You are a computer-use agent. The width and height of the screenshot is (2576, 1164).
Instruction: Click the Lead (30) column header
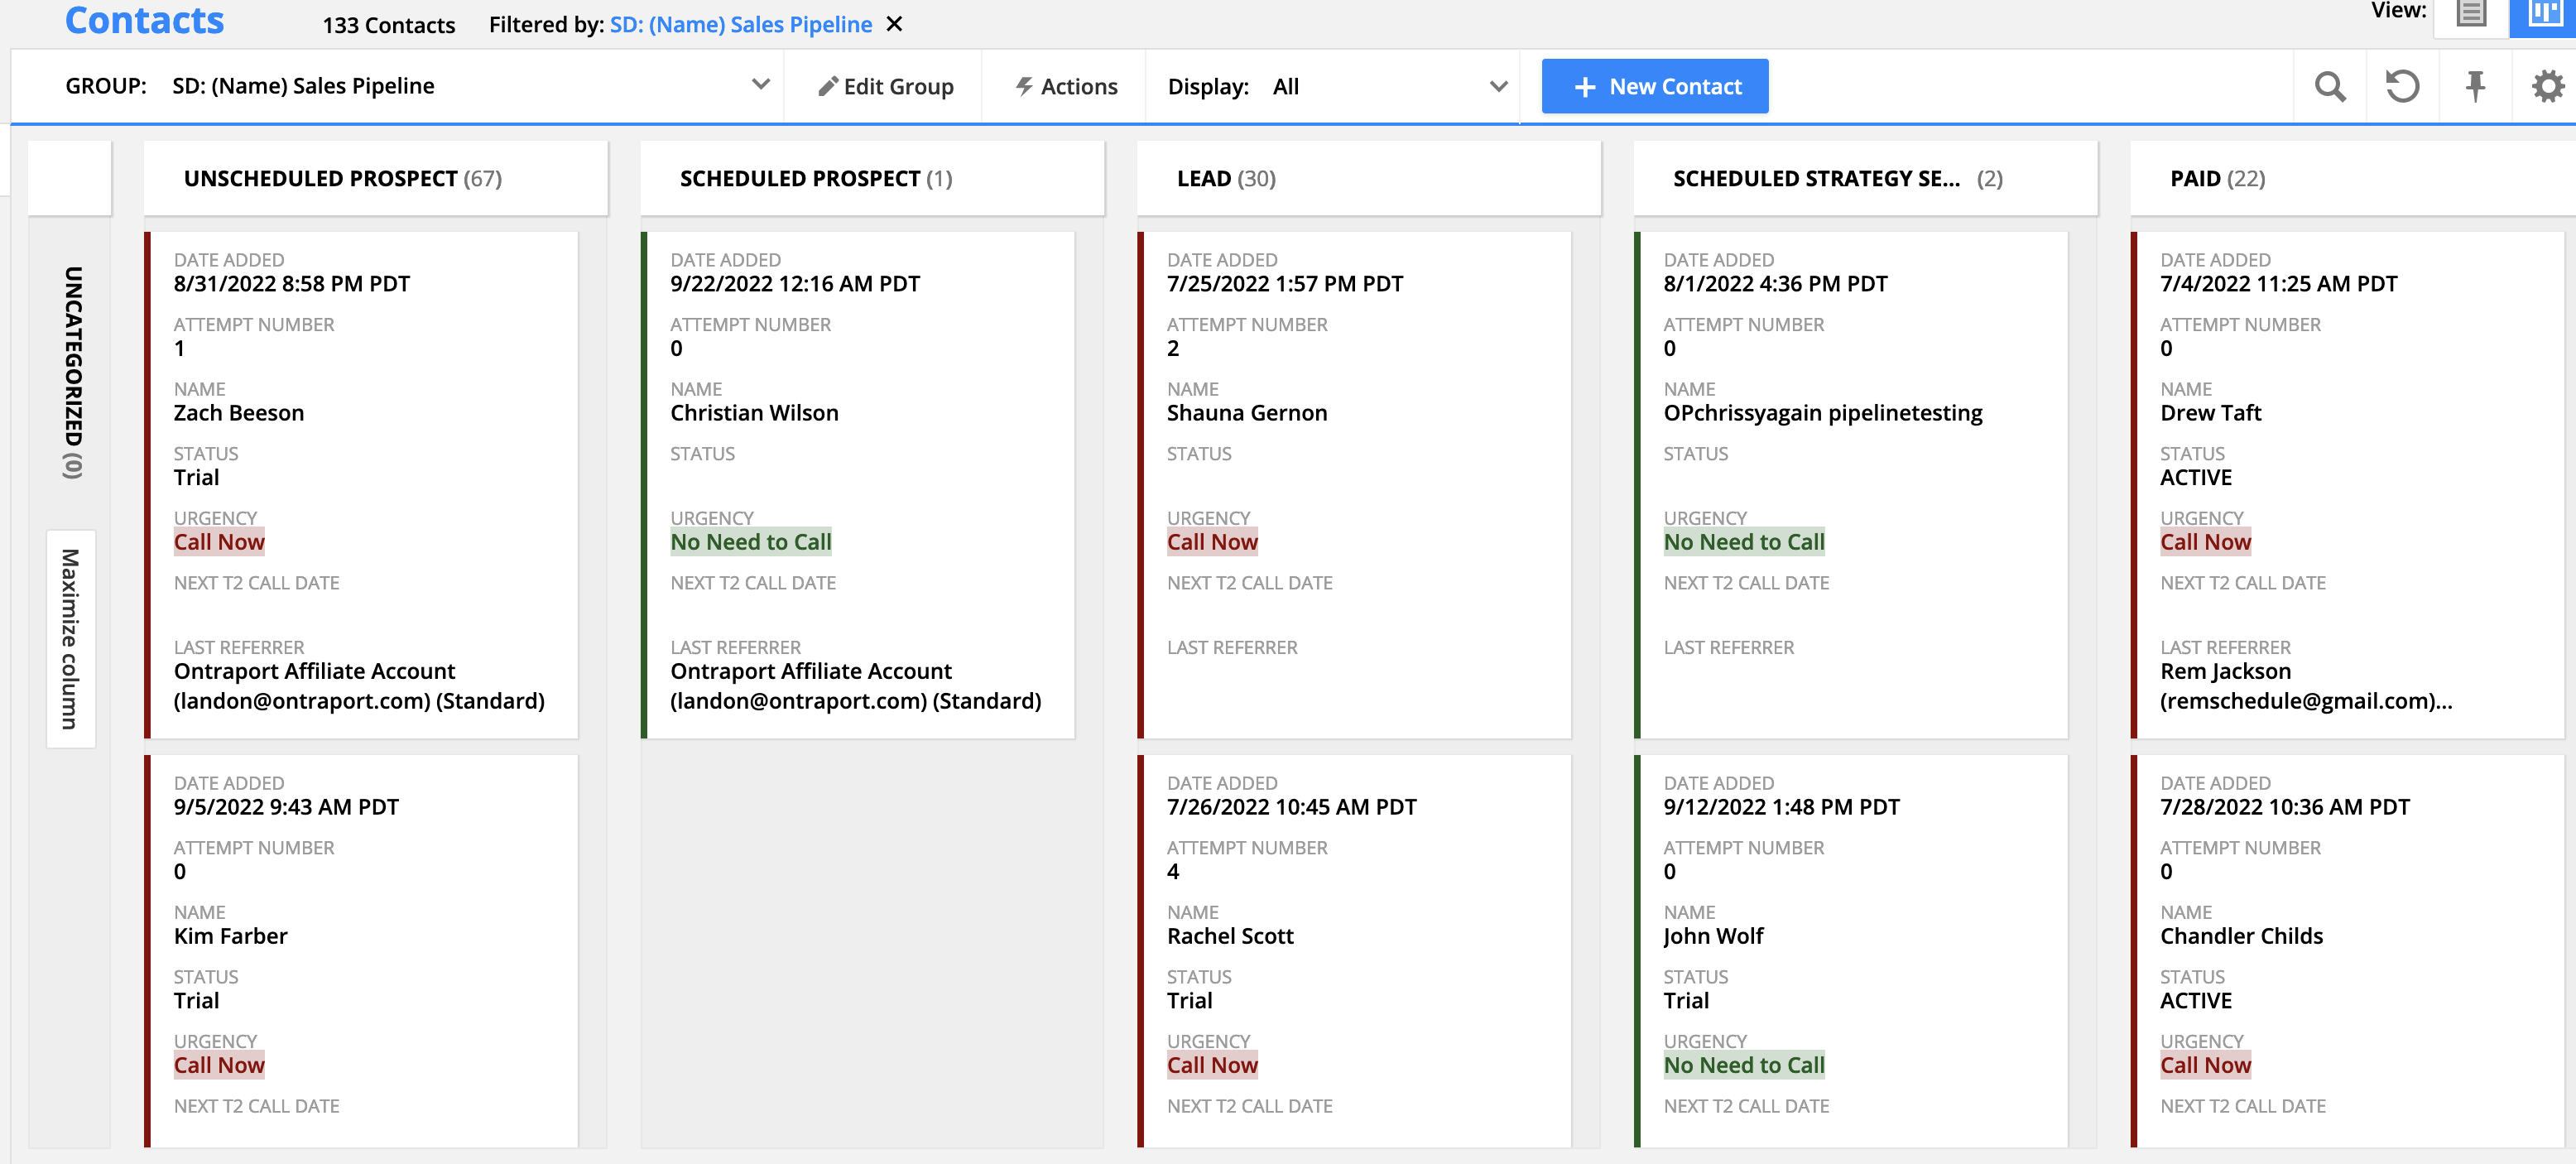tap(1226, 179)
